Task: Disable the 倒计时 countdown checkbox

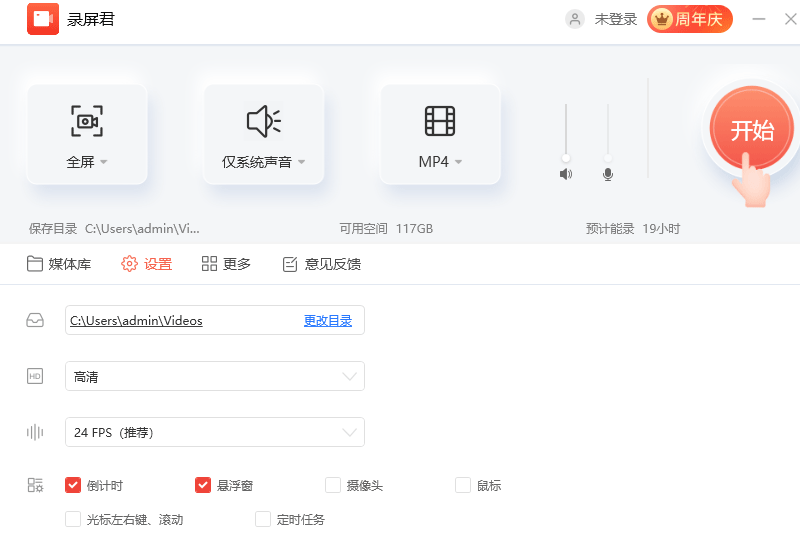Action: click(73, 486)
